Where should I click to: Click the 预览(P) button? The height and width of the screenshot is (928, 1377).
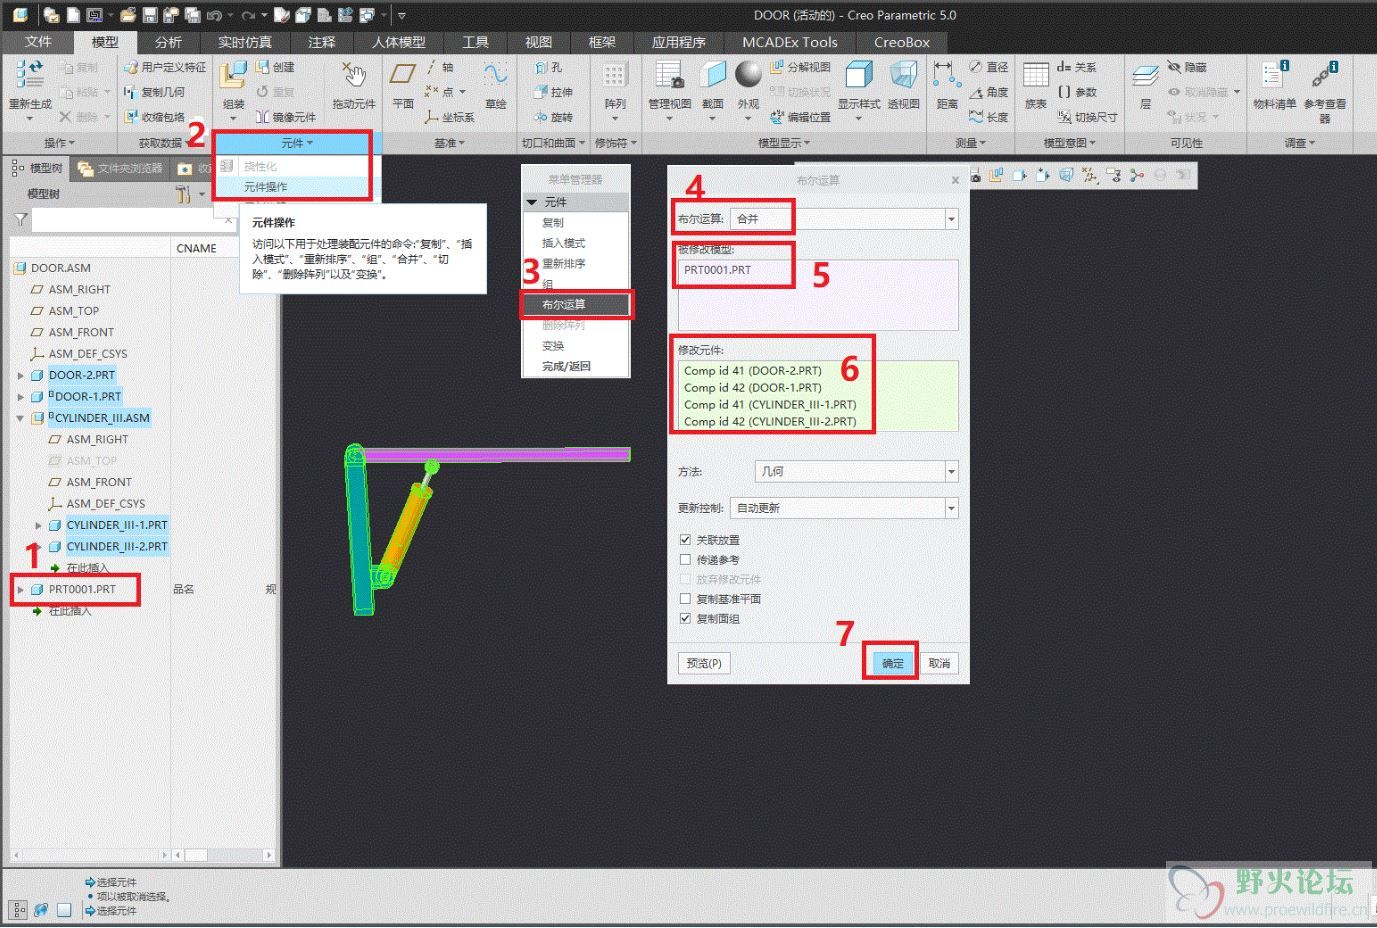pos(704,664)
